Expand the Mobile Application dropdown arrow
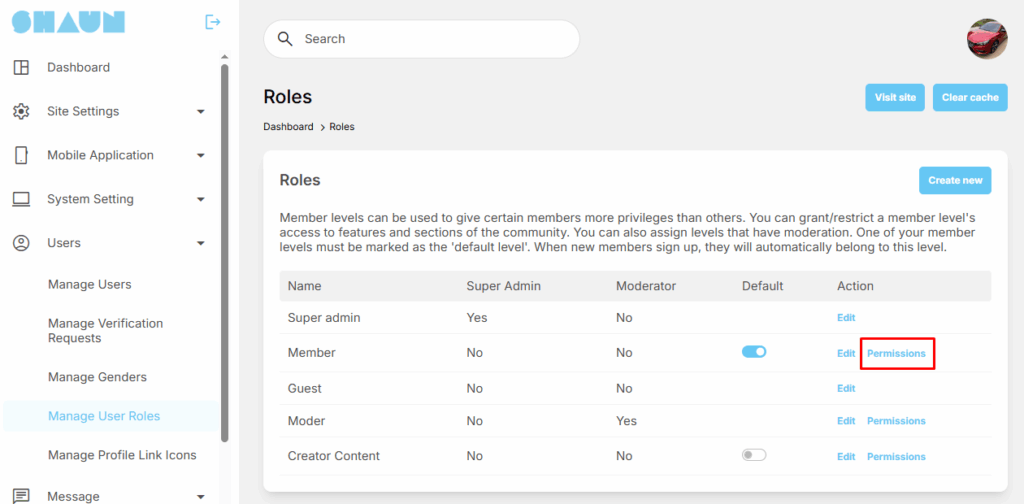This screenshot has height=504, width=1024. [x=201, y=156]
